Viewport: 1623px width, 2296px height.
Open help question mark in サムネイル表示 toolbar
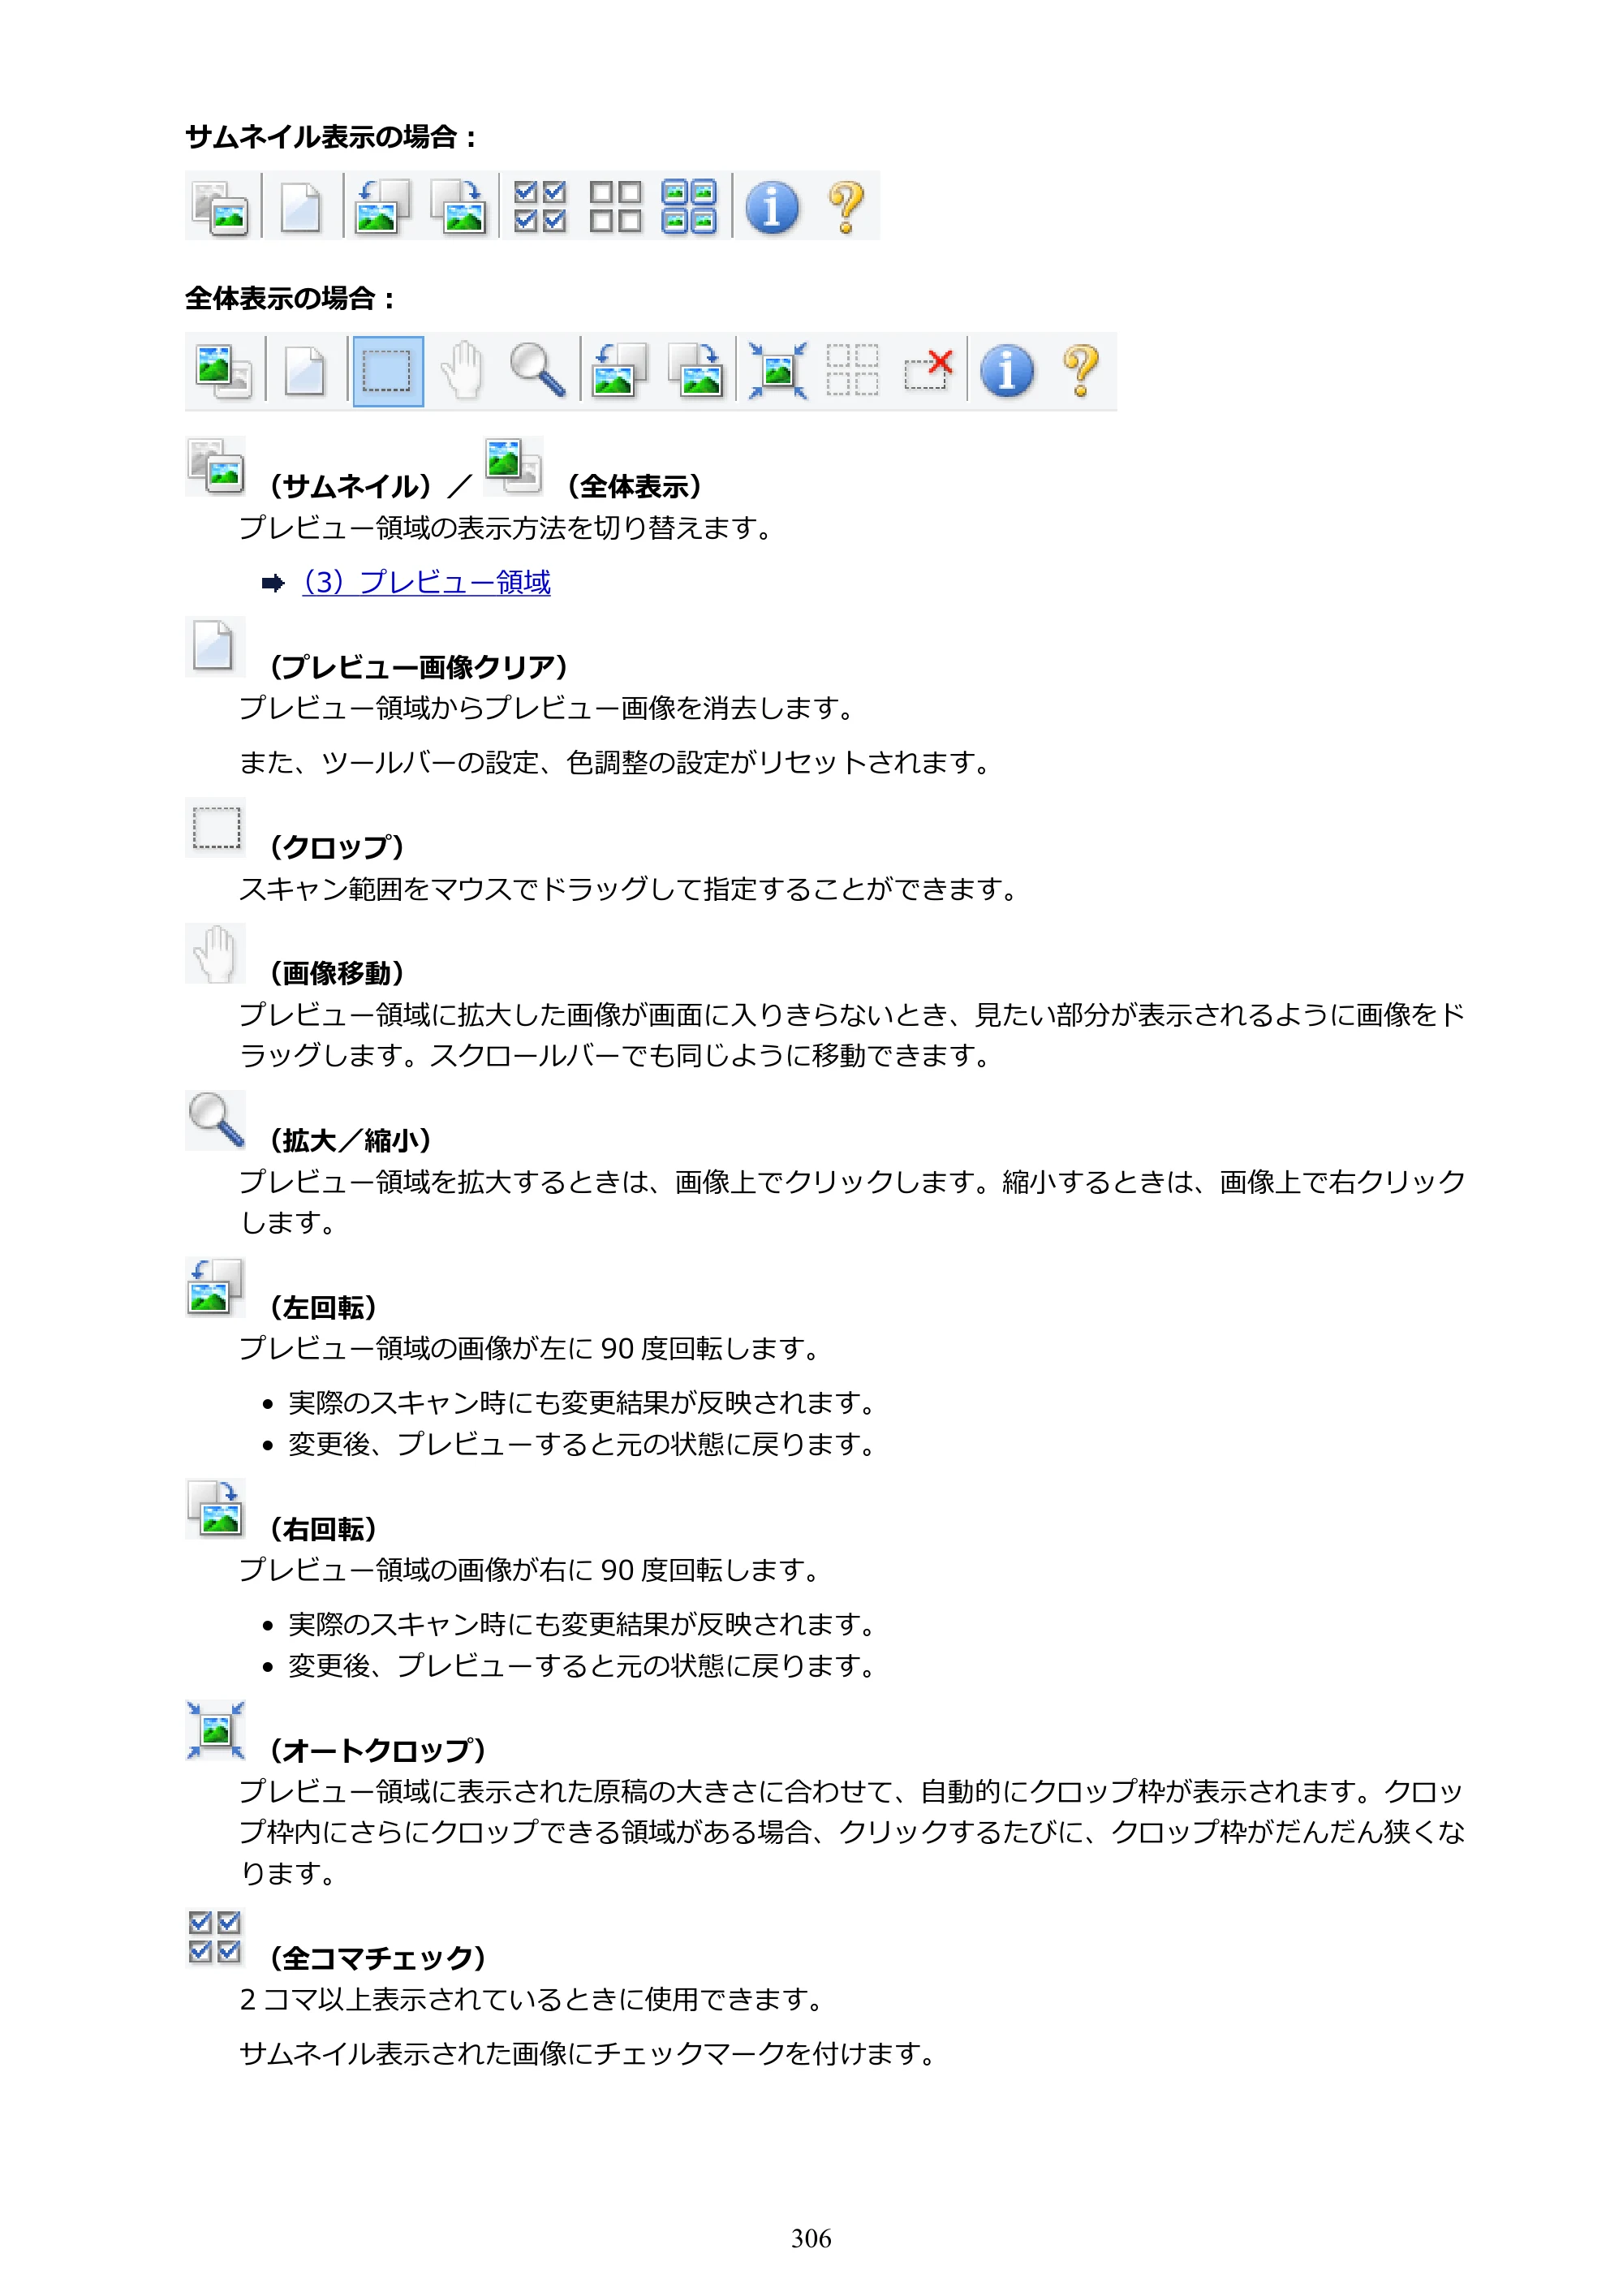coord(846,207)
